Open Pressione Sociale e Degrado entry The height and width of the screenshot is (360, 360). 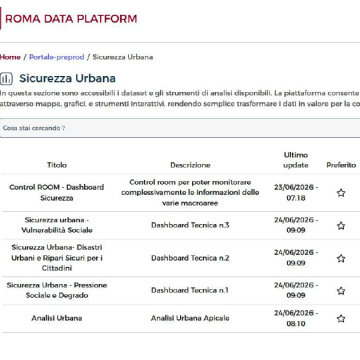click(x=57, y=290)
